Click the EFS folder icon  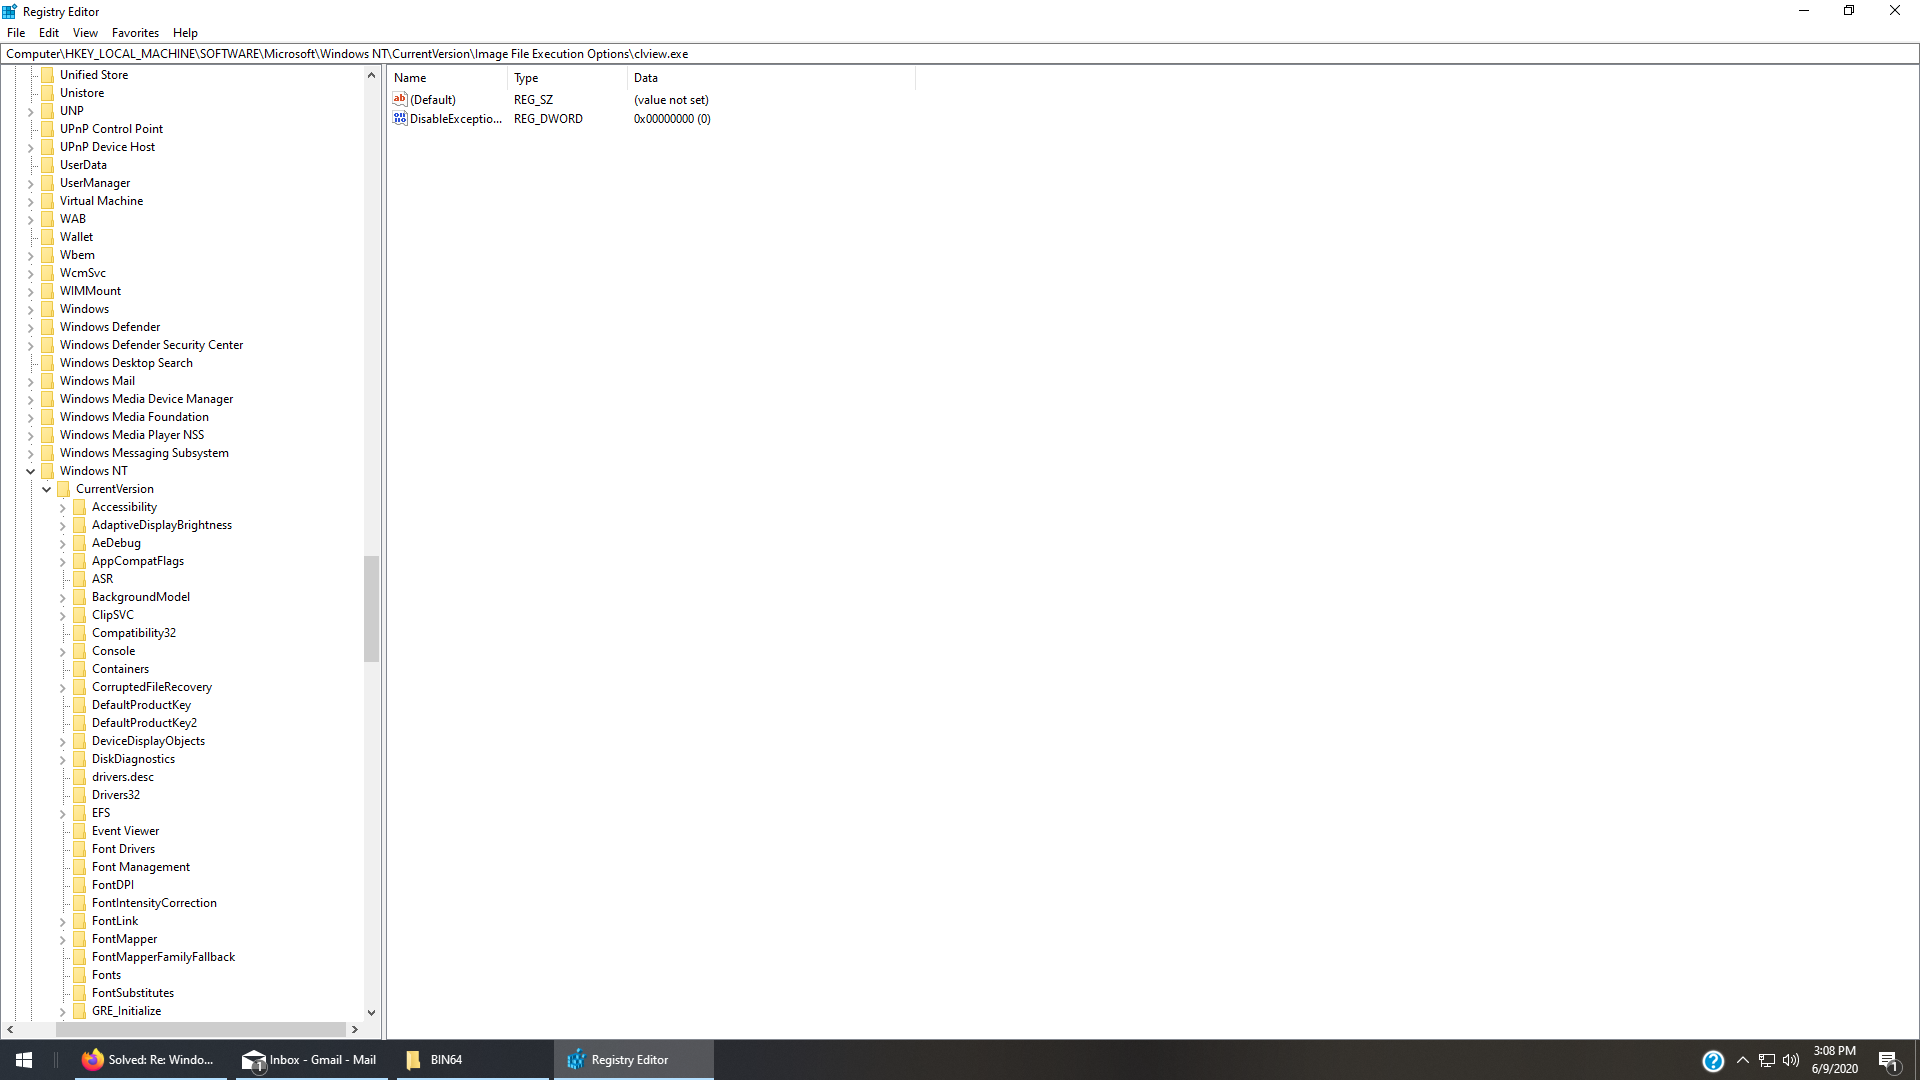click(x=79, y=813)
